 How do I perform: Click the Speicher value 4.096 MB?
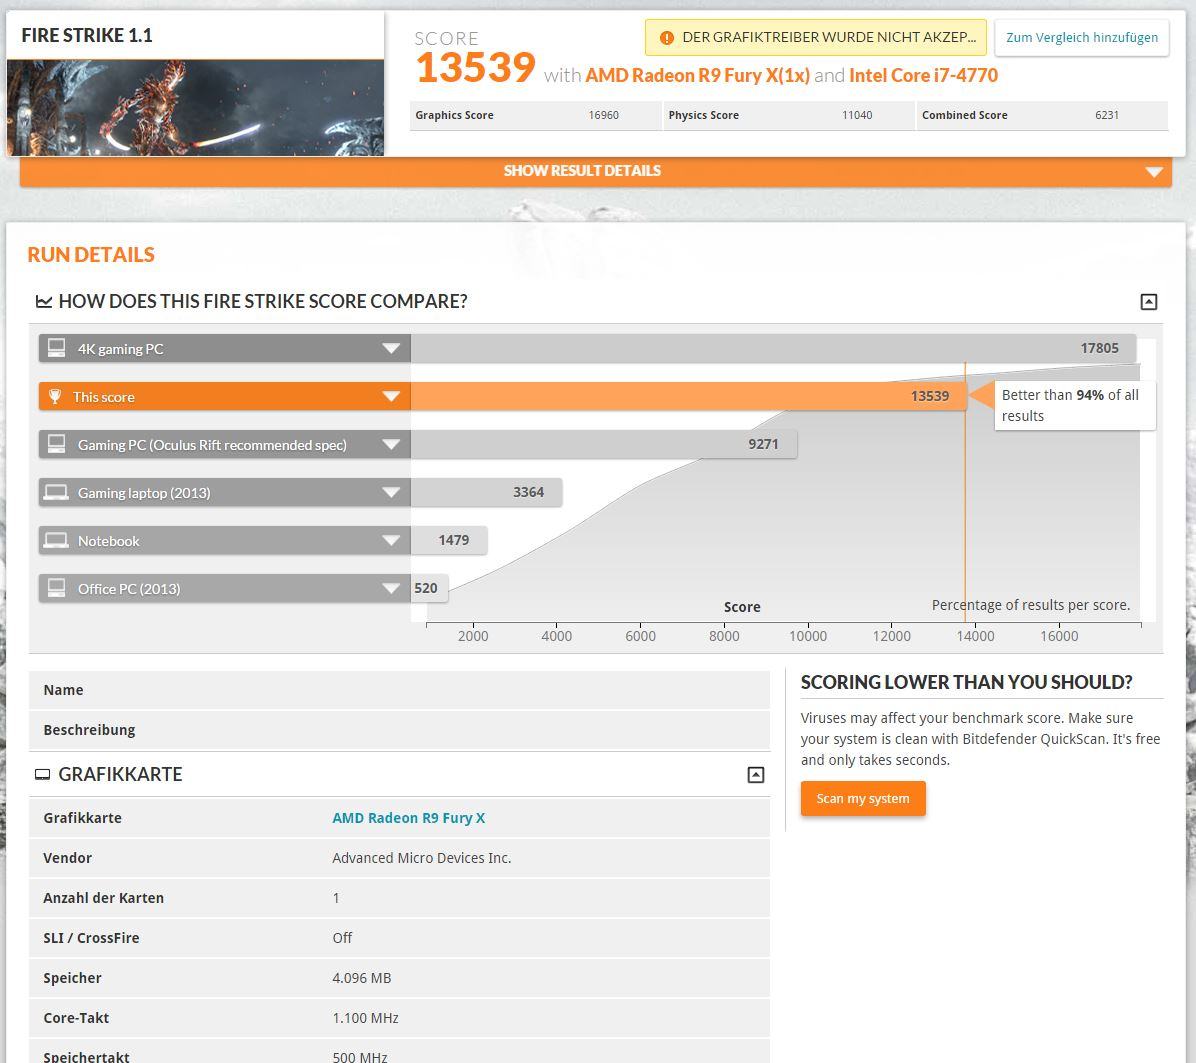tap(362, 978)
